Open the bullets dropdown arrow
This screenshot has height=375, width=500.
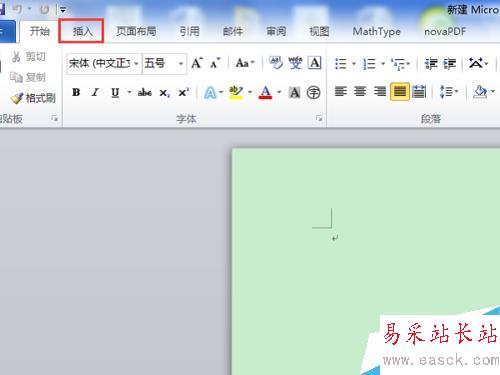(x=354, y=63)
